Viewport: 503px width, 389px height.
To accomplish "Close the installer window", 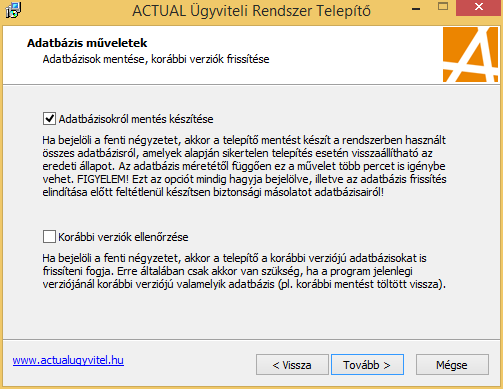I will tap(479, 7).
